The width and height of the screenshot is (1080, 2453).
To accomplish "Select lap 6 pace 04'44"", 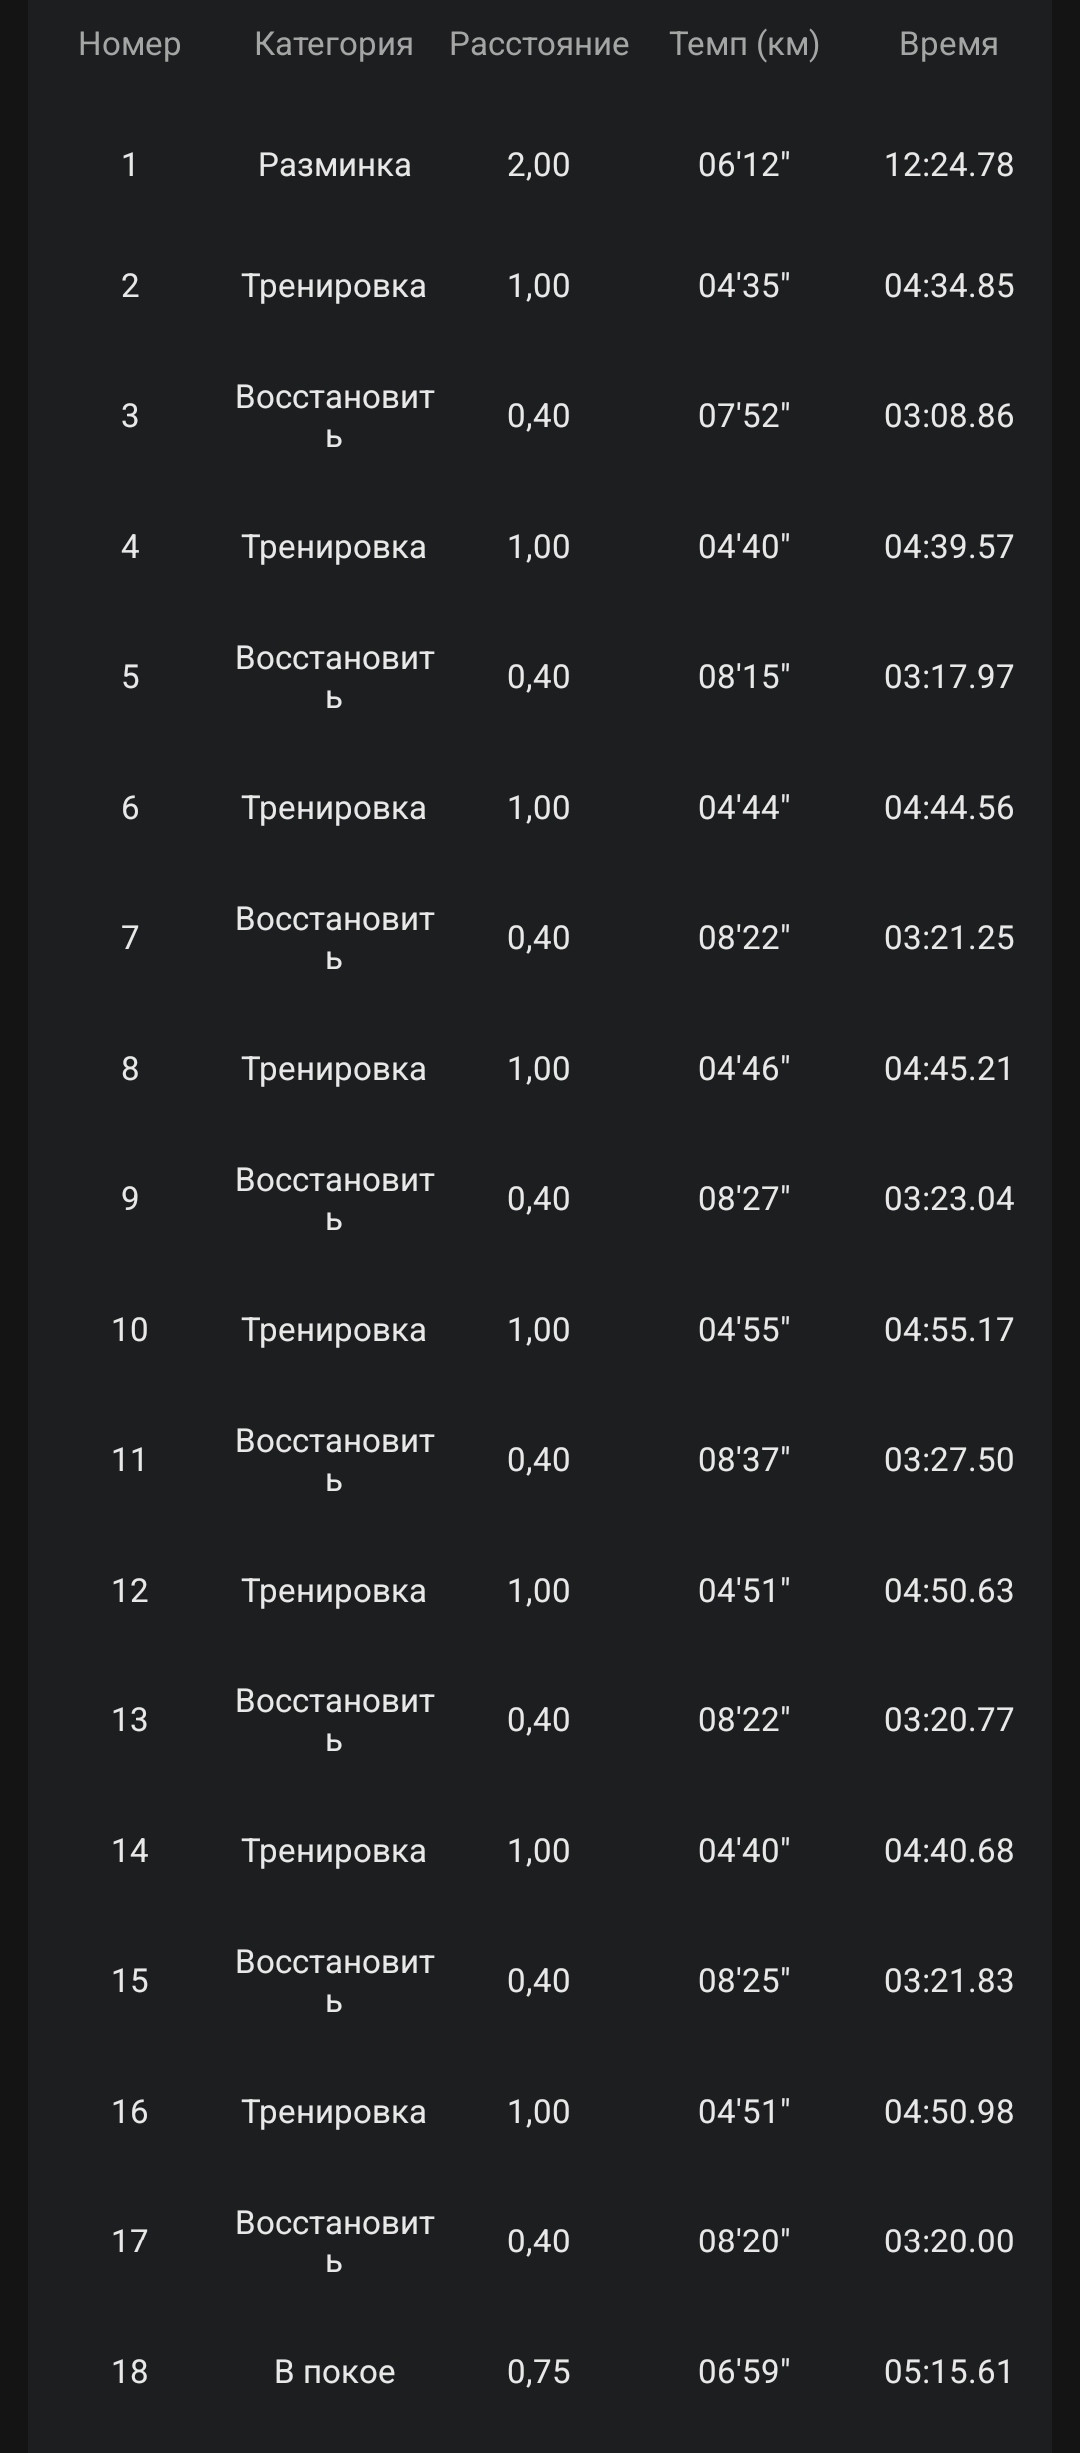I will click(x=744, y=807).
